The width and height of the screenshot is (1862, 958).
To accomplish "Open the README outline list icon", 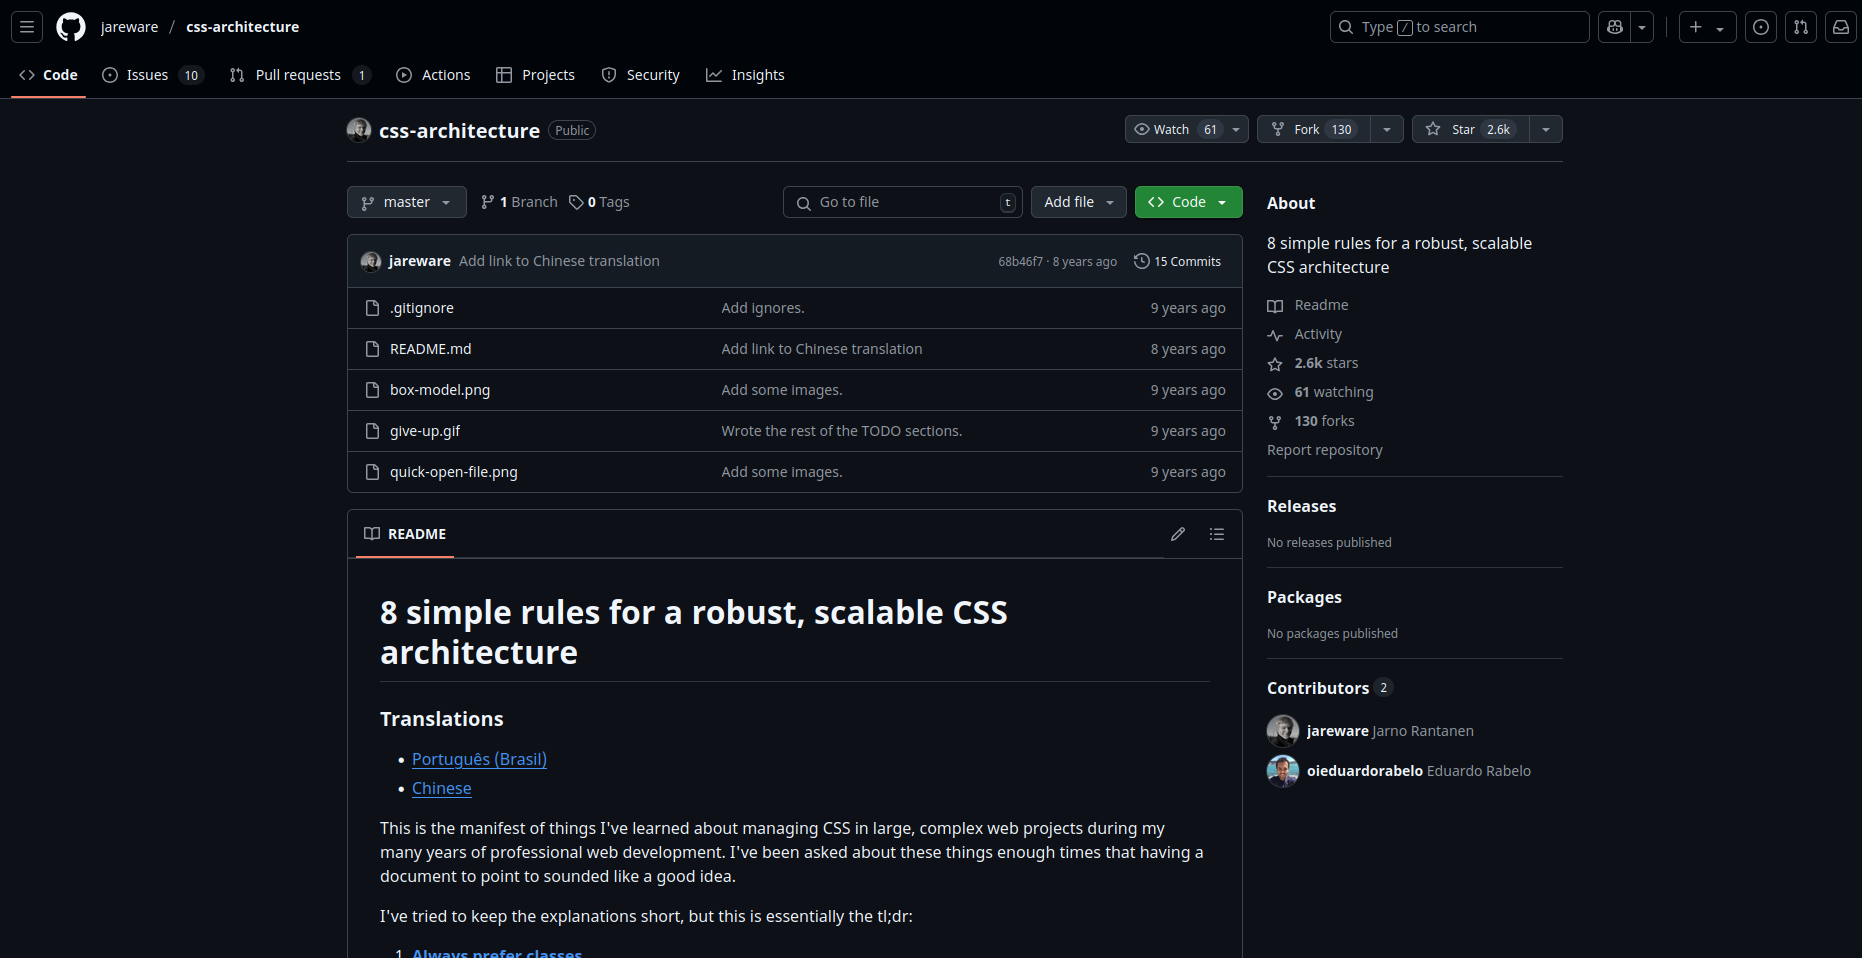I will (x=1216, y=533).
